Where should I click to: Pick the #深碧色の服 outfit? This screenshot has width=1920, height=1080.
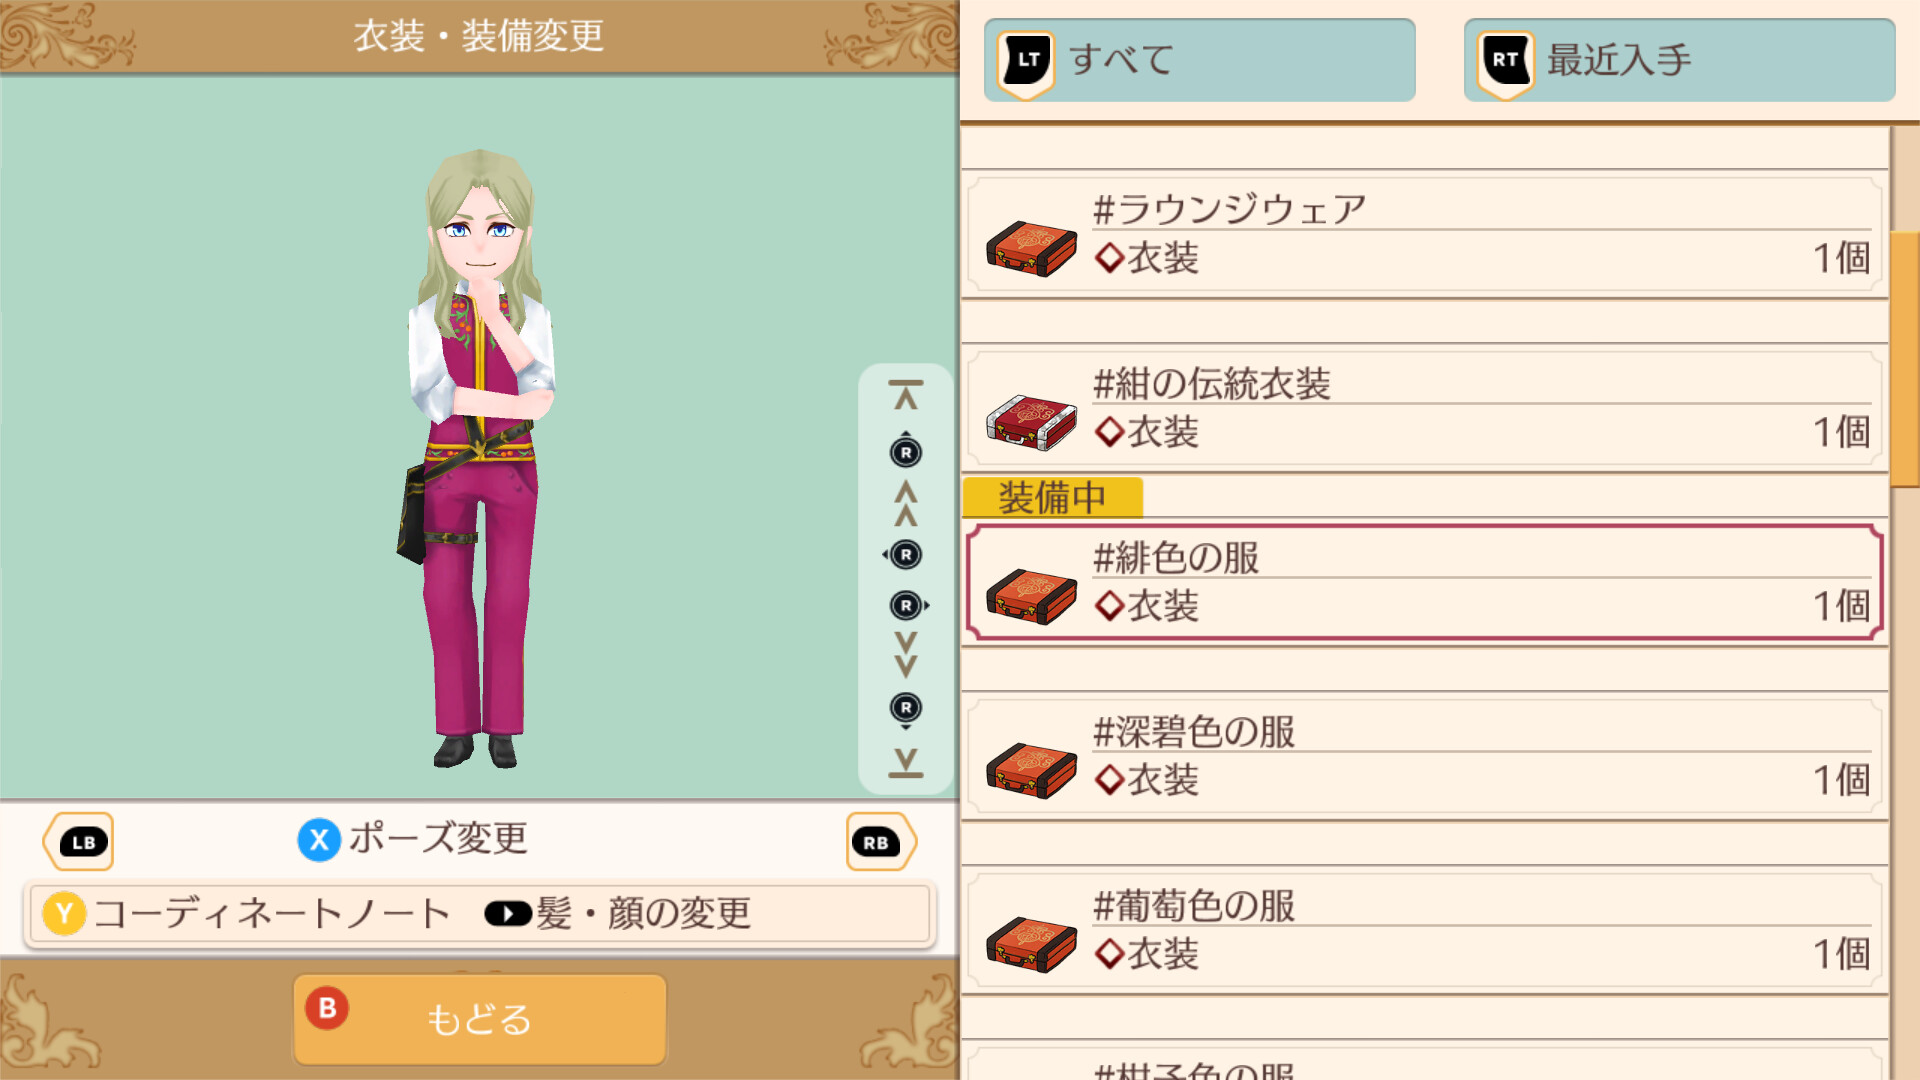pyautogui.click(x=1424, y=757)
